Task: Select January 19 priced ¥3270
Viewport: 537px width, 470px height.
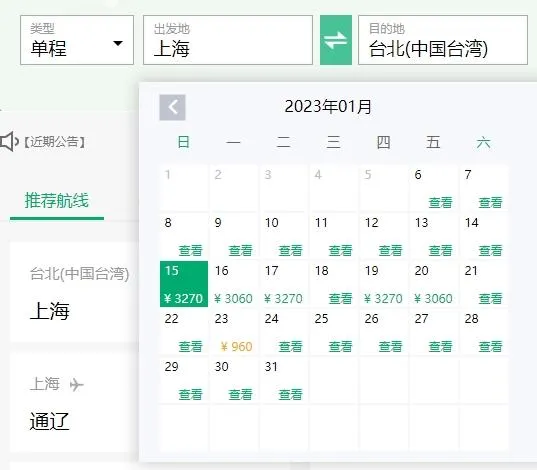Action: click(384, 284)
